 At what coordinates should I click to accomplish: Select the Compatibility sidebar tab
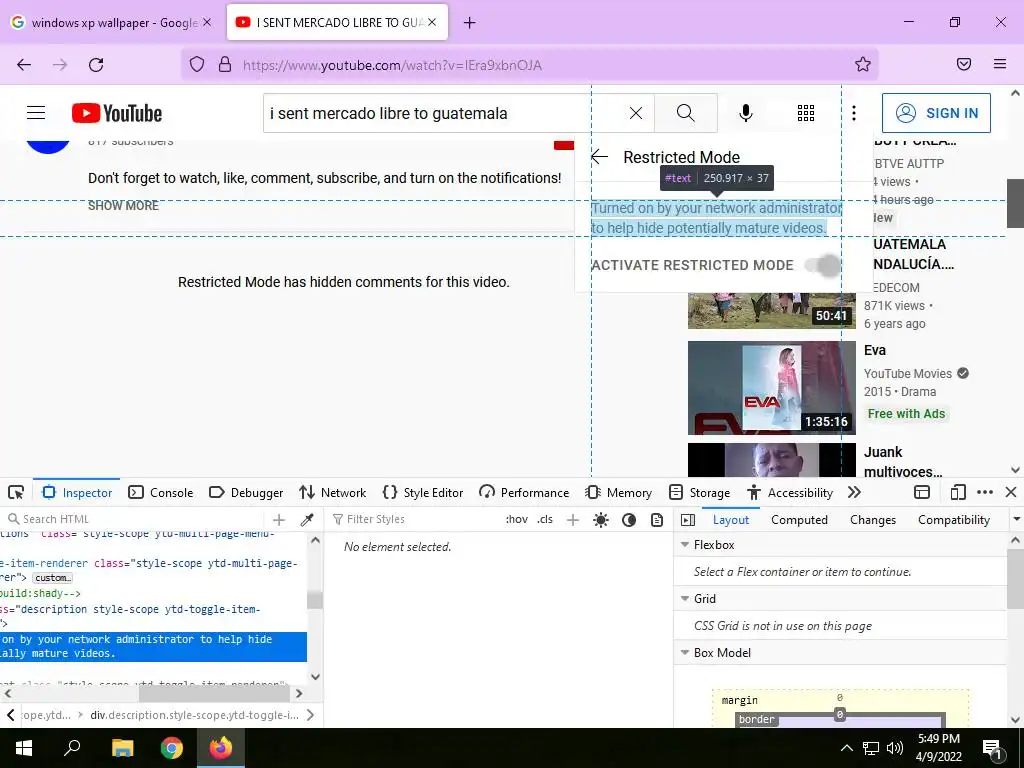pyautogui.click(x=953, y=520)
